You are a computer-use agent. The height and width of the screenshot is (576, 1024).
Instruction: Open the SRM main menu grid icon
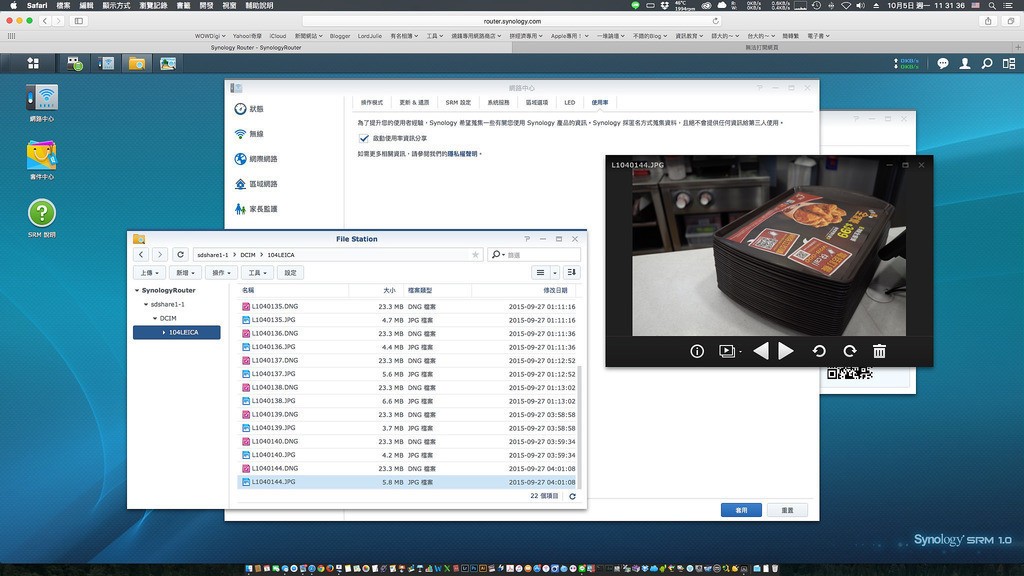pyautogui.click(x=33, y=63)
